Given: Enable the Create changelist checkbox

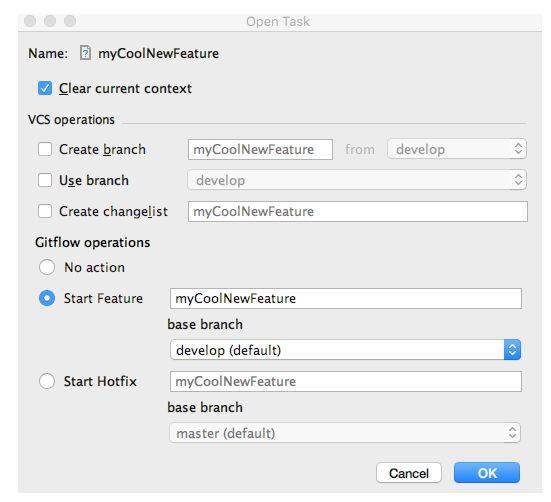Looking at the screenshot, I should (45, 211).
